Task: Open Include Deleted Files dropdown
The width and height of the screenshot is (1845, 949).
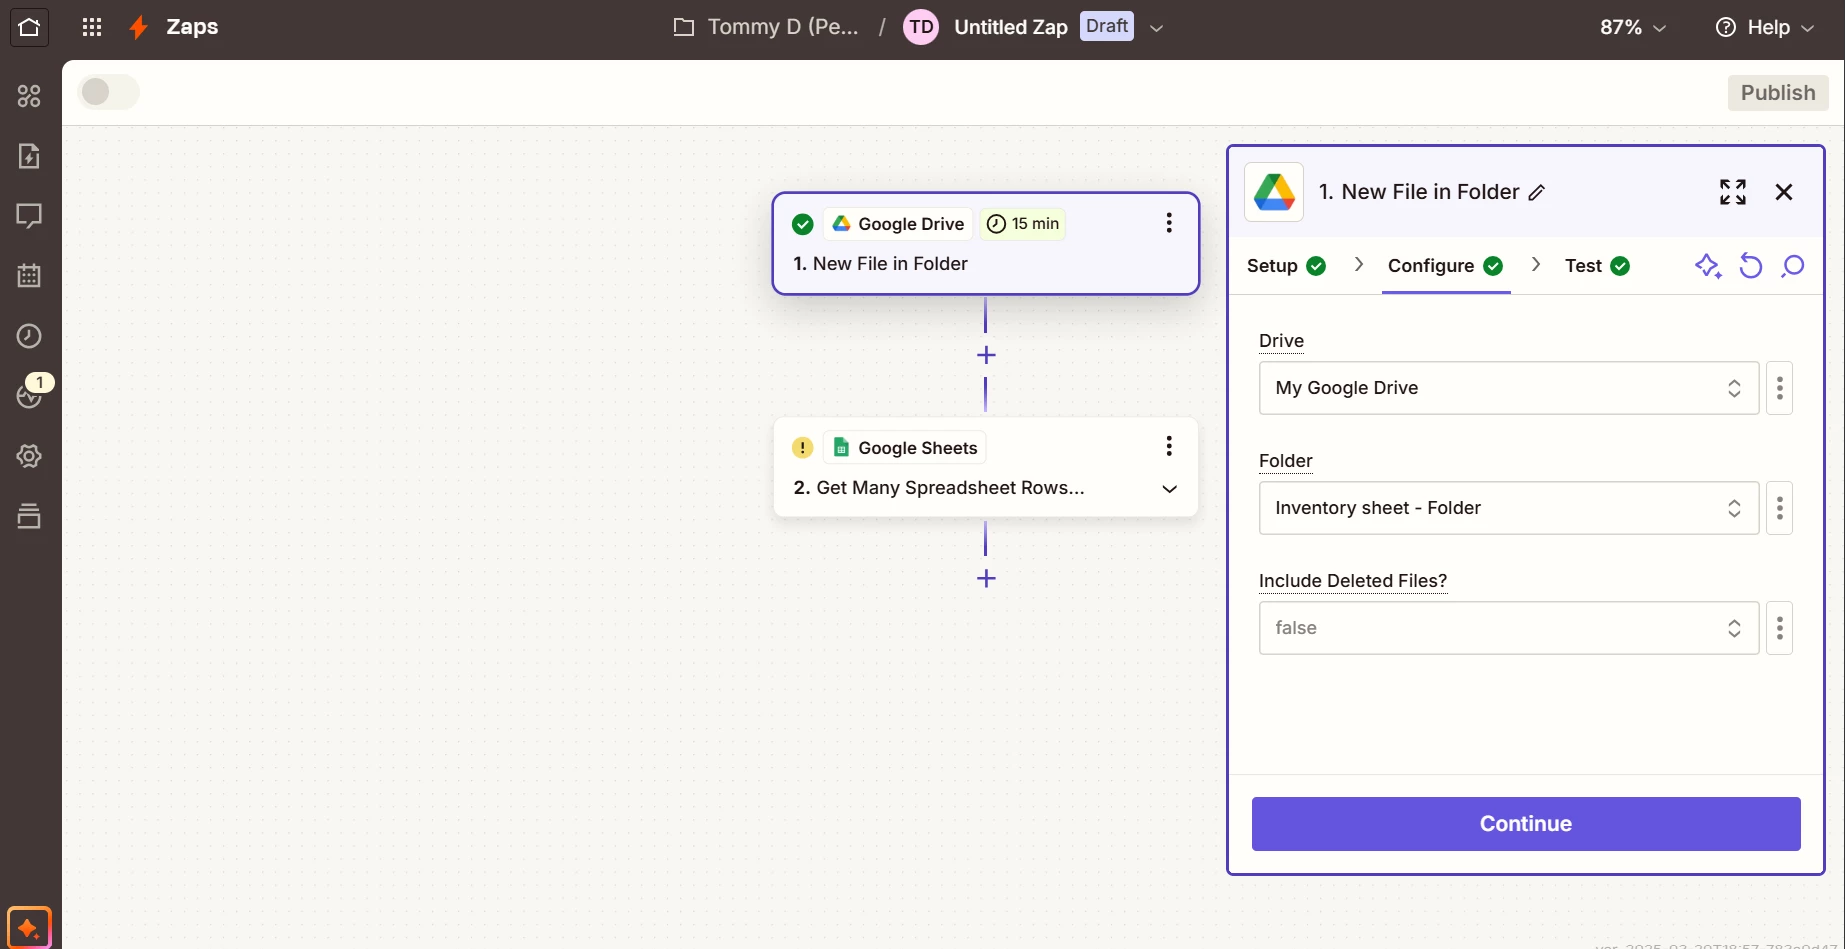Action: click(1509, 628)
